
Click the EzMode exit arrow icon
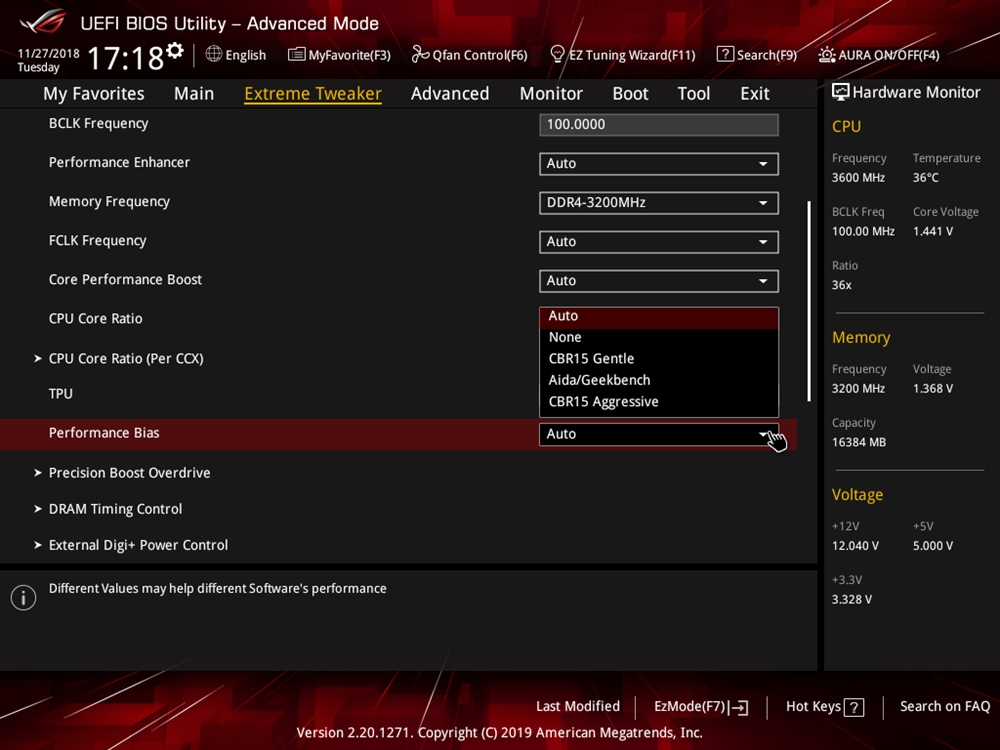coord(739,707)
